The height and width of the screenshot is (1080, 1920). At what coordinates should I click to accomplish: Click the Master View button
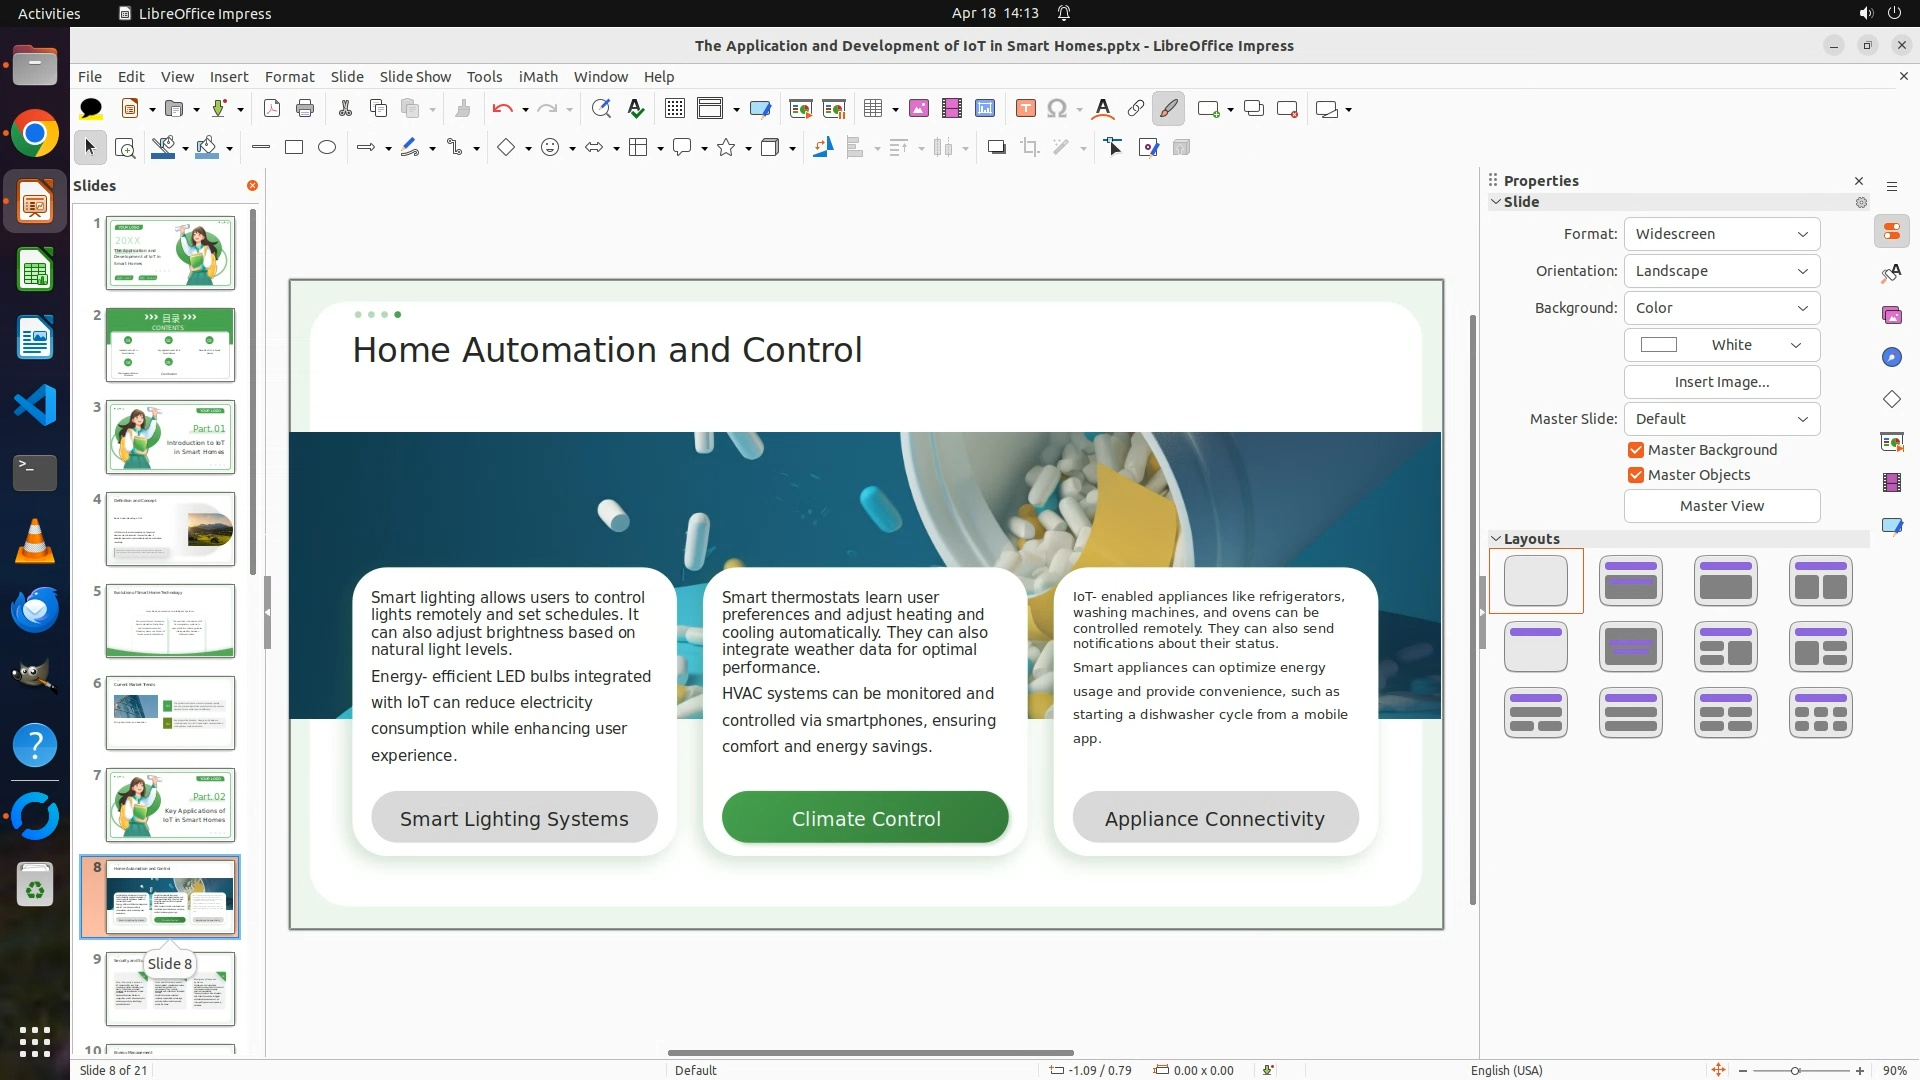click(x=1721, y=506)
